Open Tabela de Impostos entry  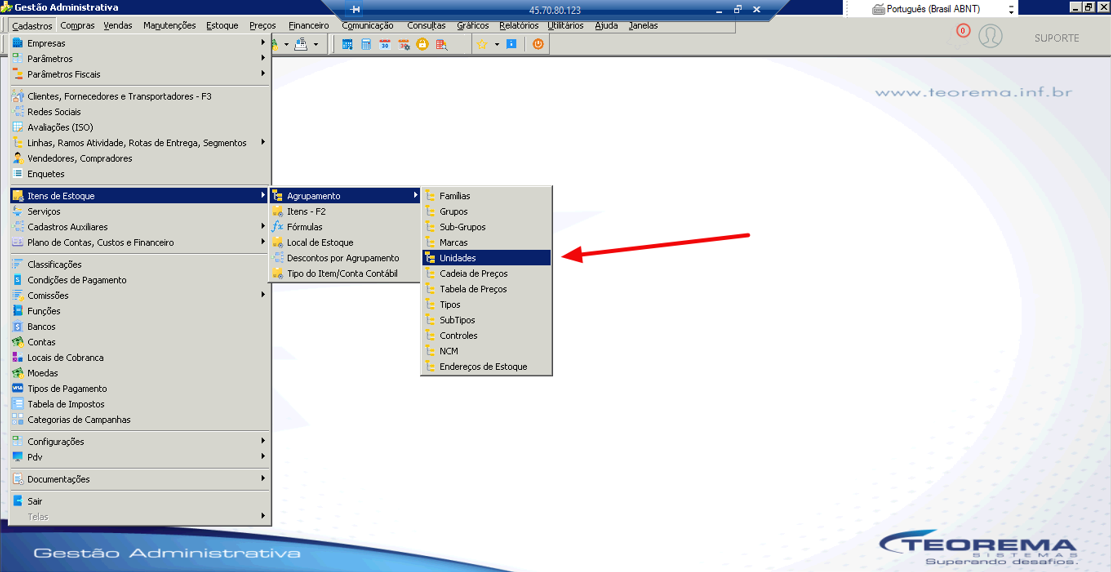coord(140,404)
